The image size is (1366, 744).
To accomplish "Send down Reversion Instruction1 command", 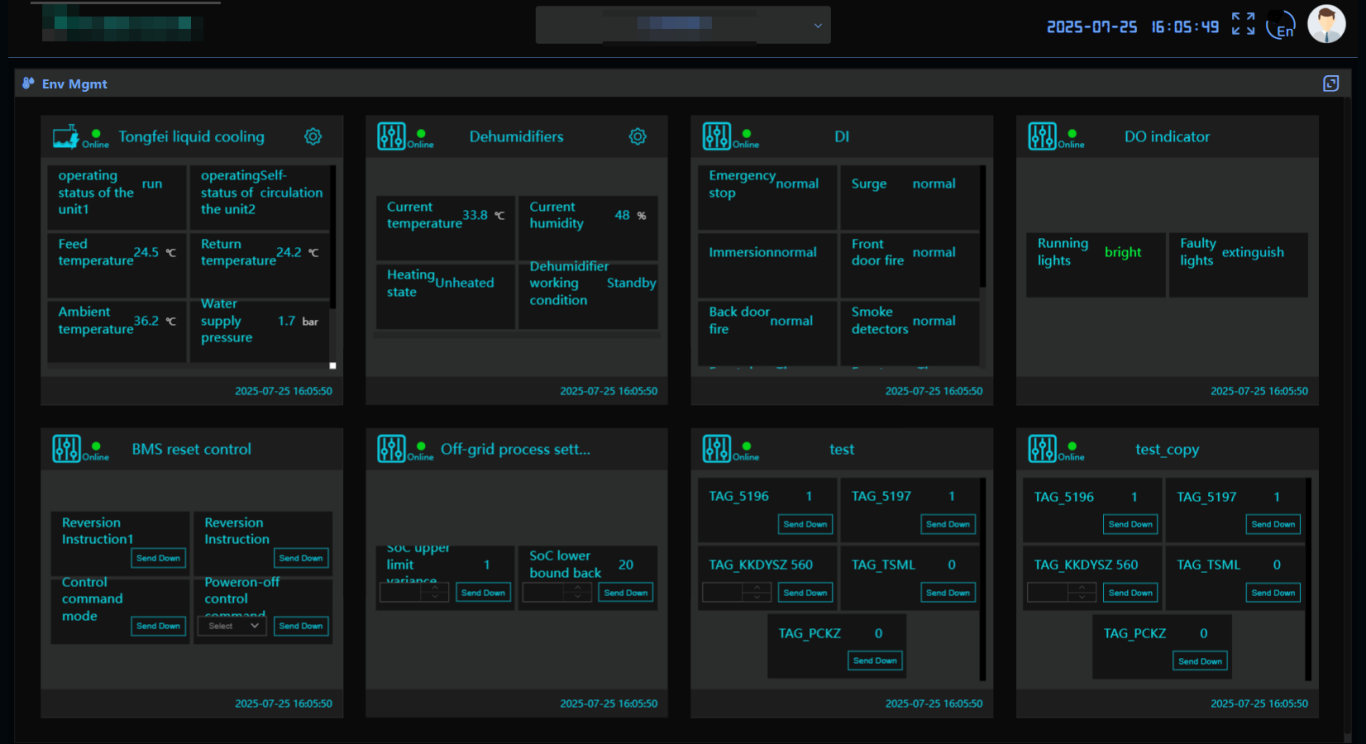I will click(x=159, y=558).
